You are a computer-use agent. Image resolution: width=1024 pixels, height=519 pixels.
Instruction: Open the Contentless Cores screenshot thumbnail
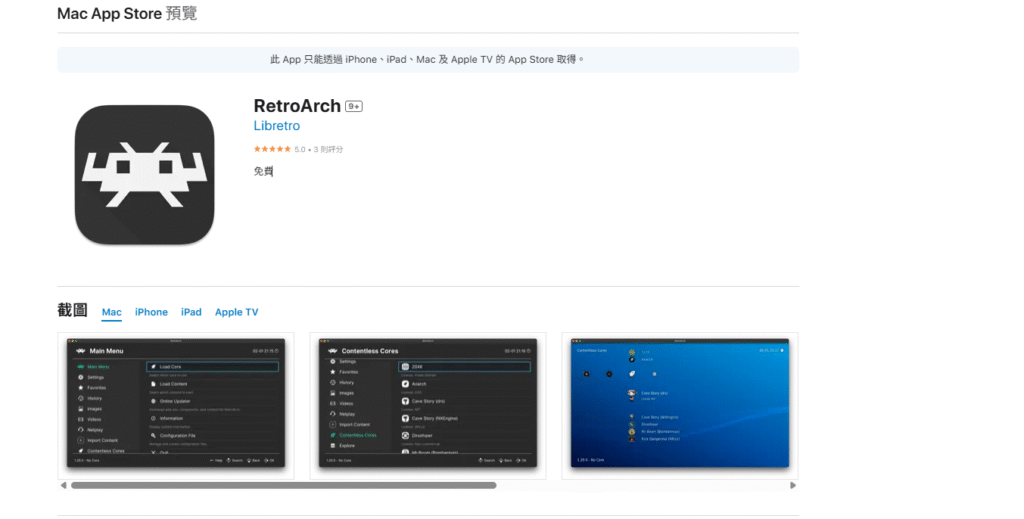coord(428,402)
